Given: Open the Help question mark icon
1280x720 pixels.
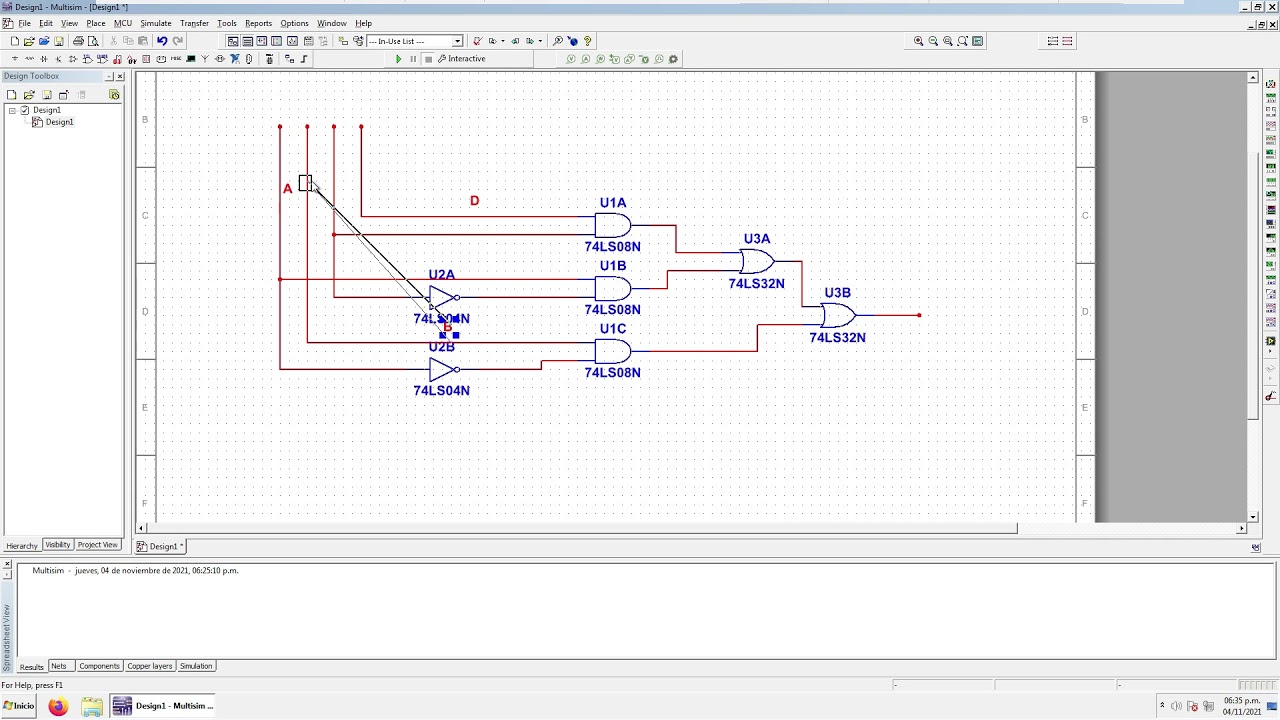Looking at the screenshot, I should (587, 41).
